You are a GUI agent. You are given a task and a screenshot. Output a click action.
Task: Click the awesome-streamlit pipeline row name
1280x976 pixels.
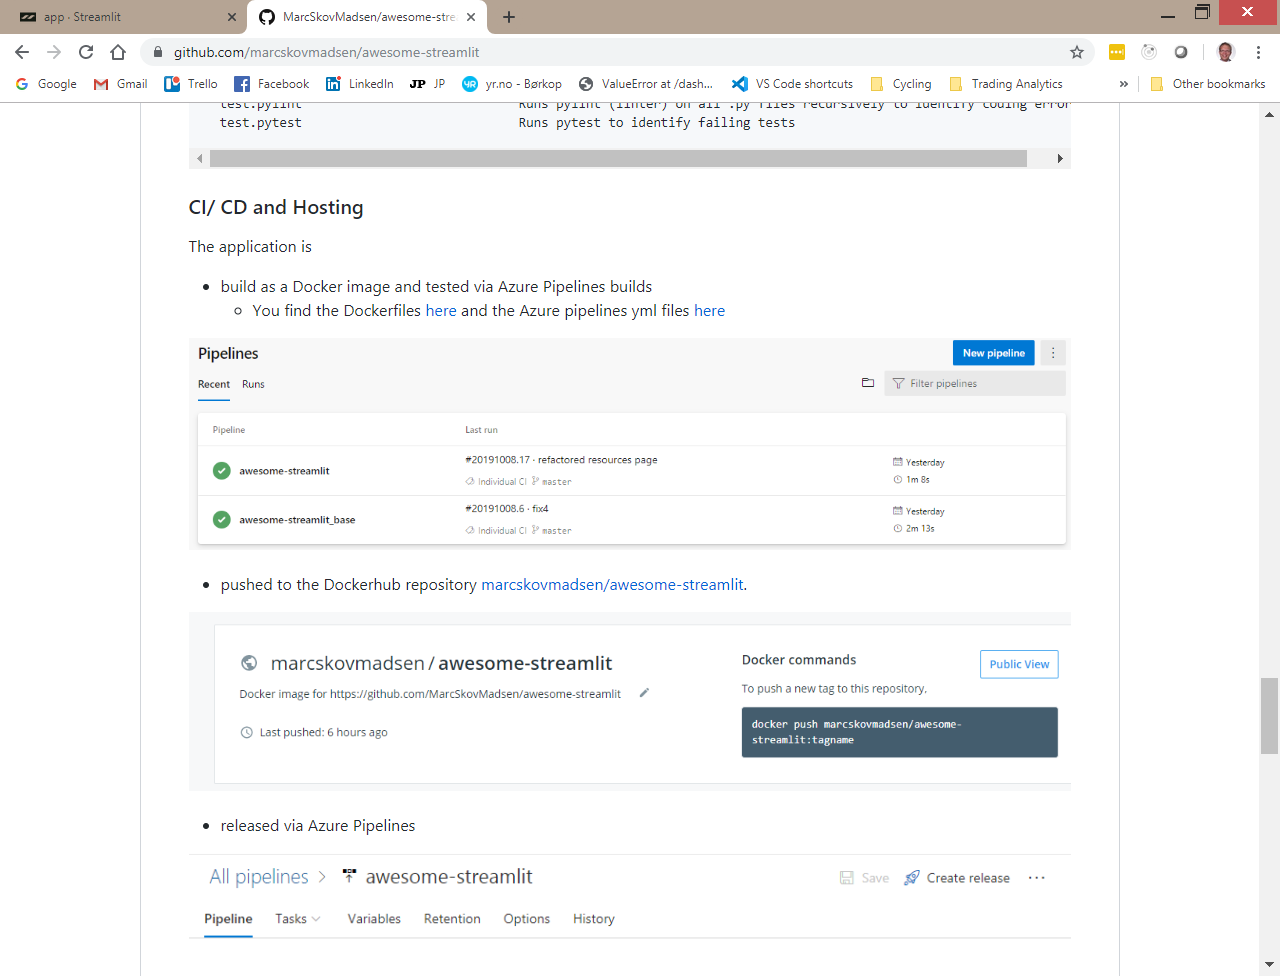coord(284,471)
